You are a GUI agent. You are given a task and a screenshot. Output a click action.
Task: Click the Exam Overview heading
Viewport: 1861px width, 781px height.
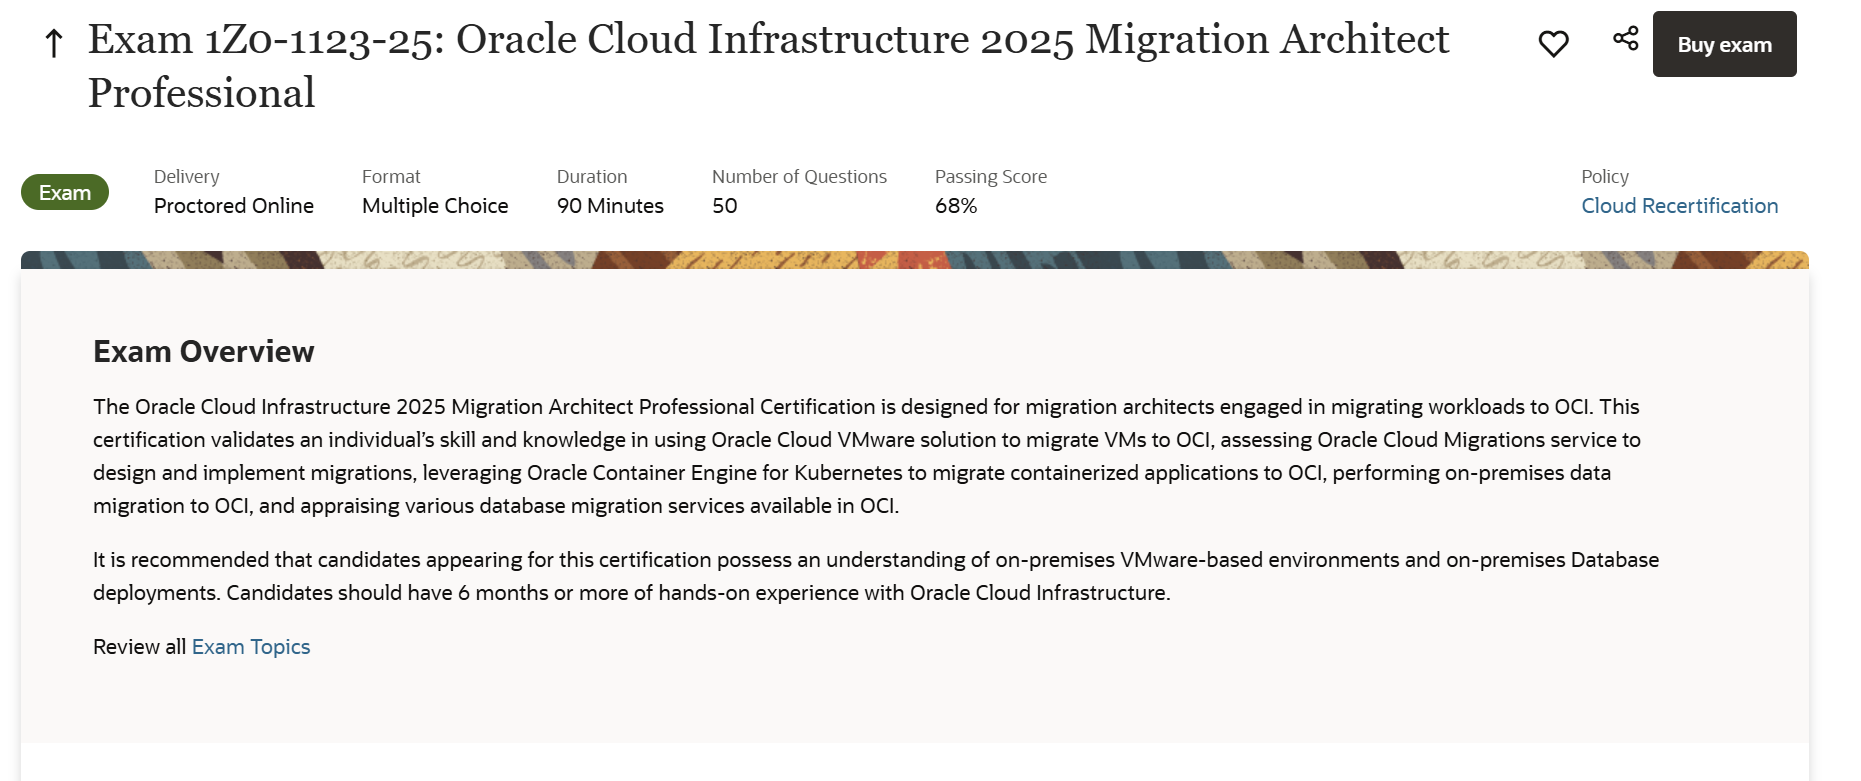(204, 352)
